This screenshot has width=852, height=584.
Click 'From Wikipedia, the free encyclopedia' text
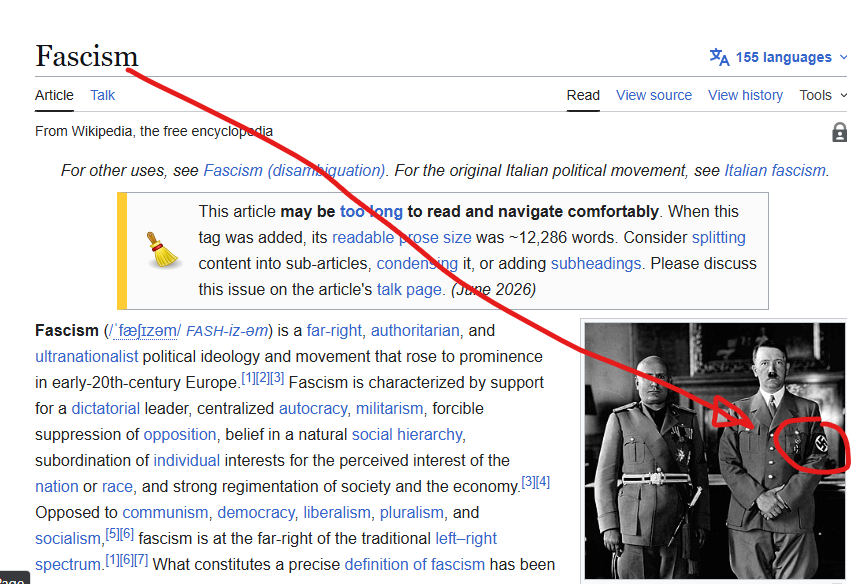pyautogui.click(x=154, y=131)
